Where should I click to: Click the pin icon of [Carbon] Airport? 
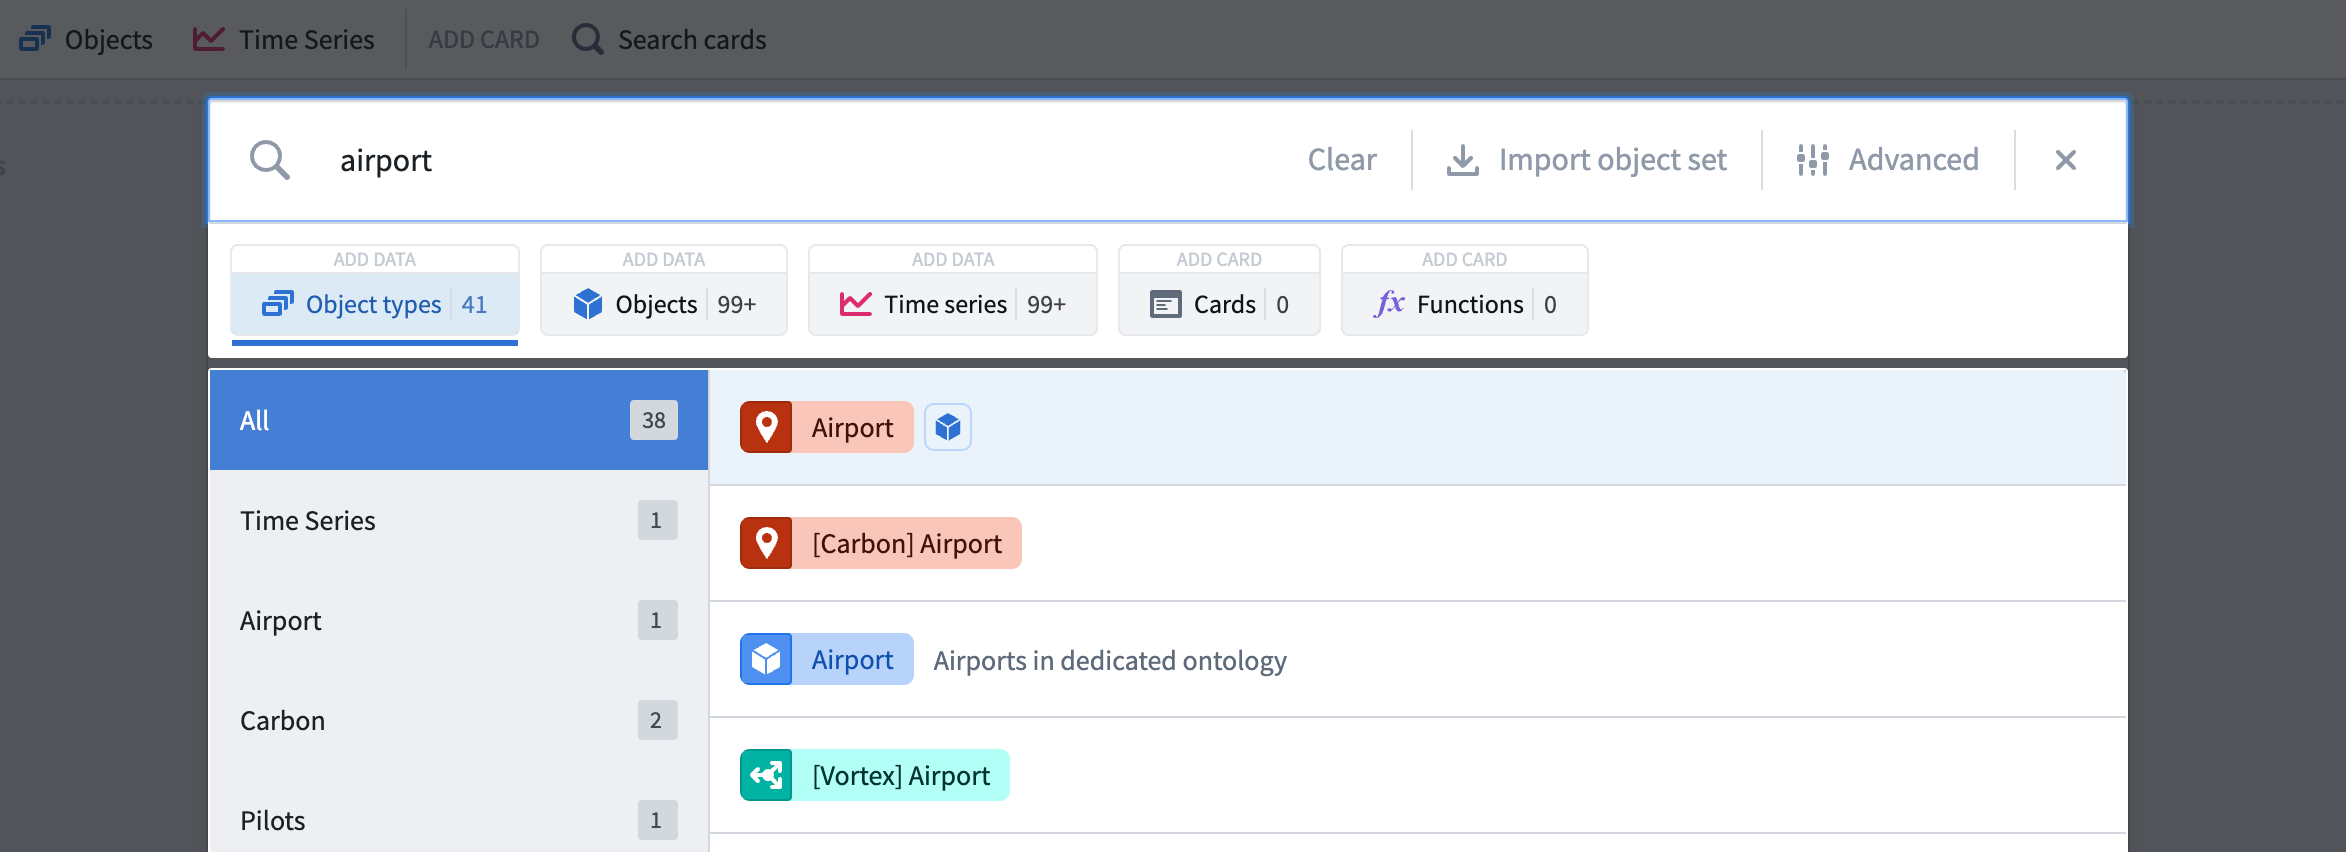[766, 543]
